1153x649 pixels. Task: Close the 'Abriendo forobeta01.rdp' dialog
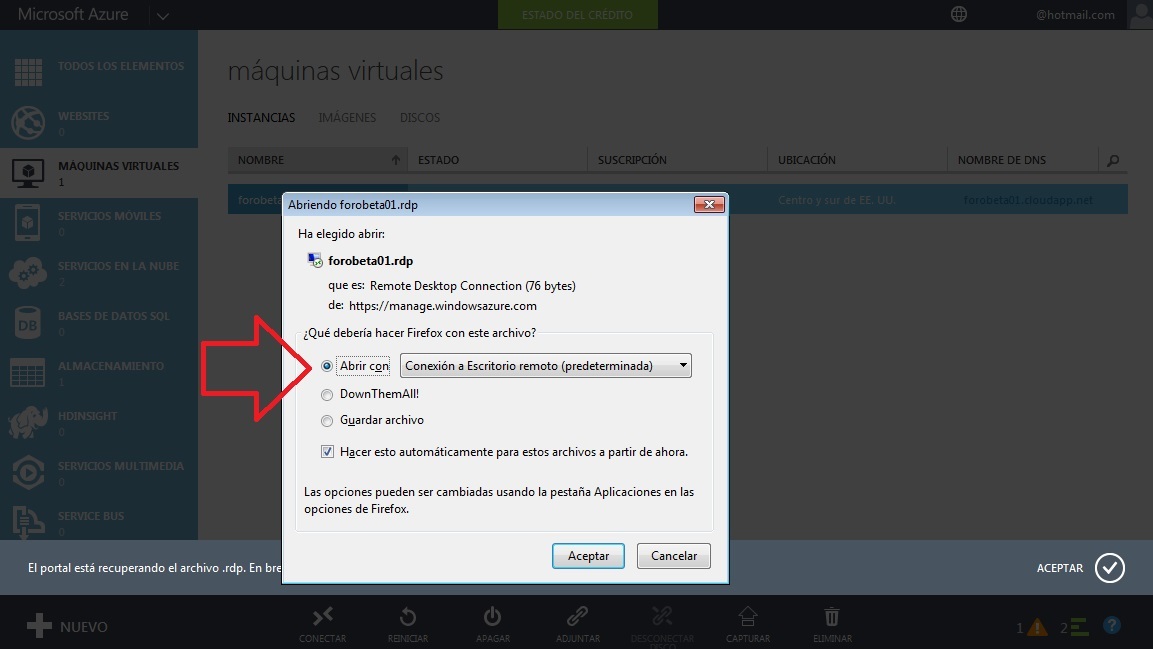pyautogui.click(x=709, y=204)
